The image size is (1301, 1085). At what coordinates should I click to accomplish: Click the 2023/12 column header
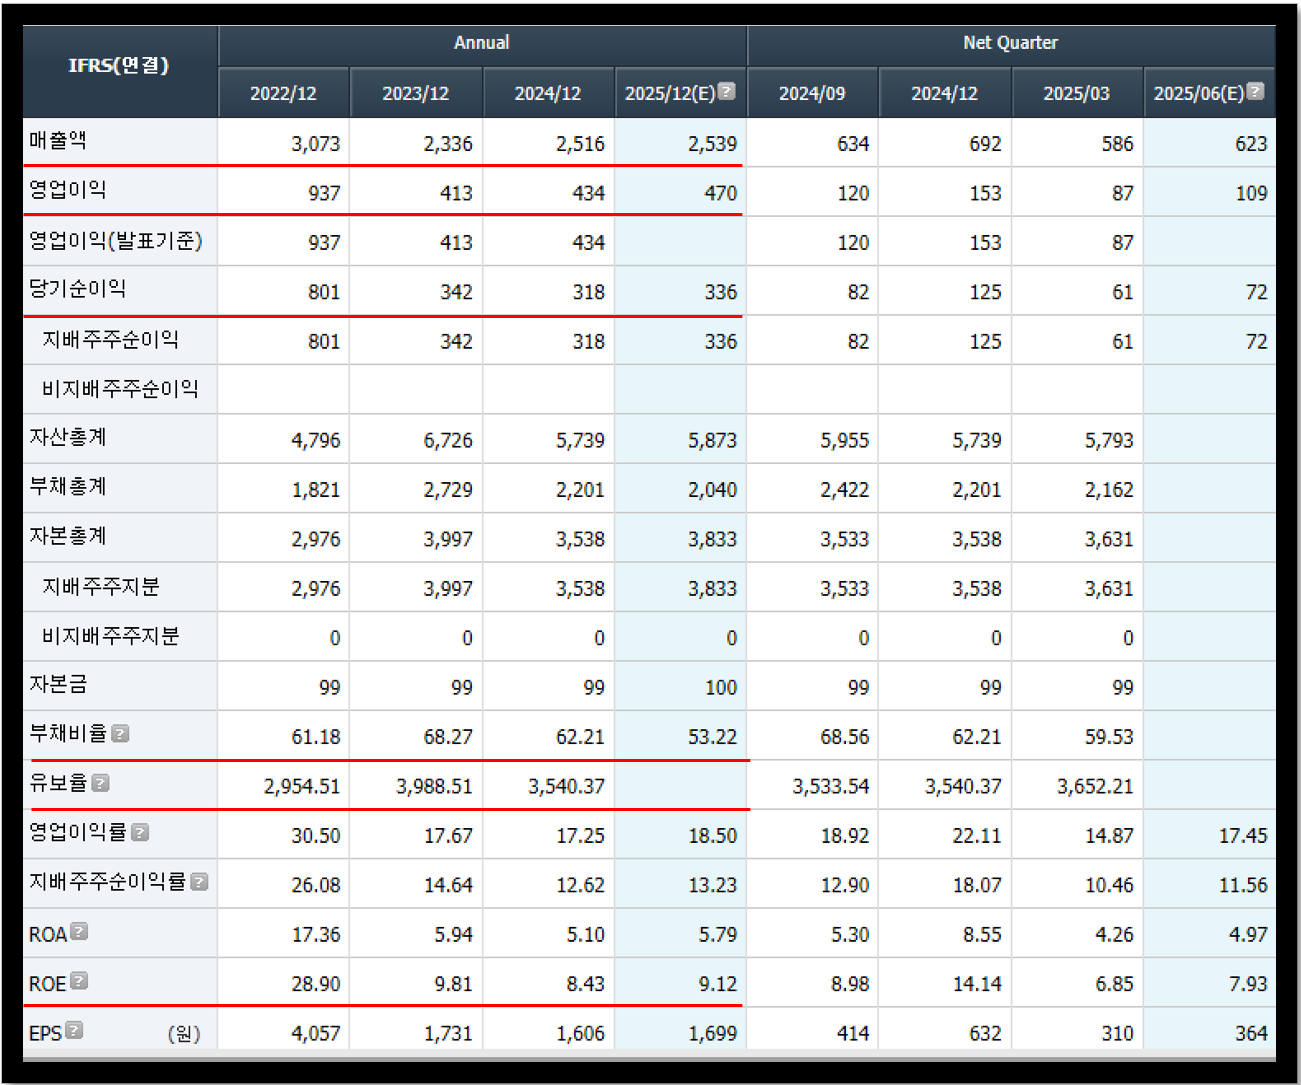416,93
